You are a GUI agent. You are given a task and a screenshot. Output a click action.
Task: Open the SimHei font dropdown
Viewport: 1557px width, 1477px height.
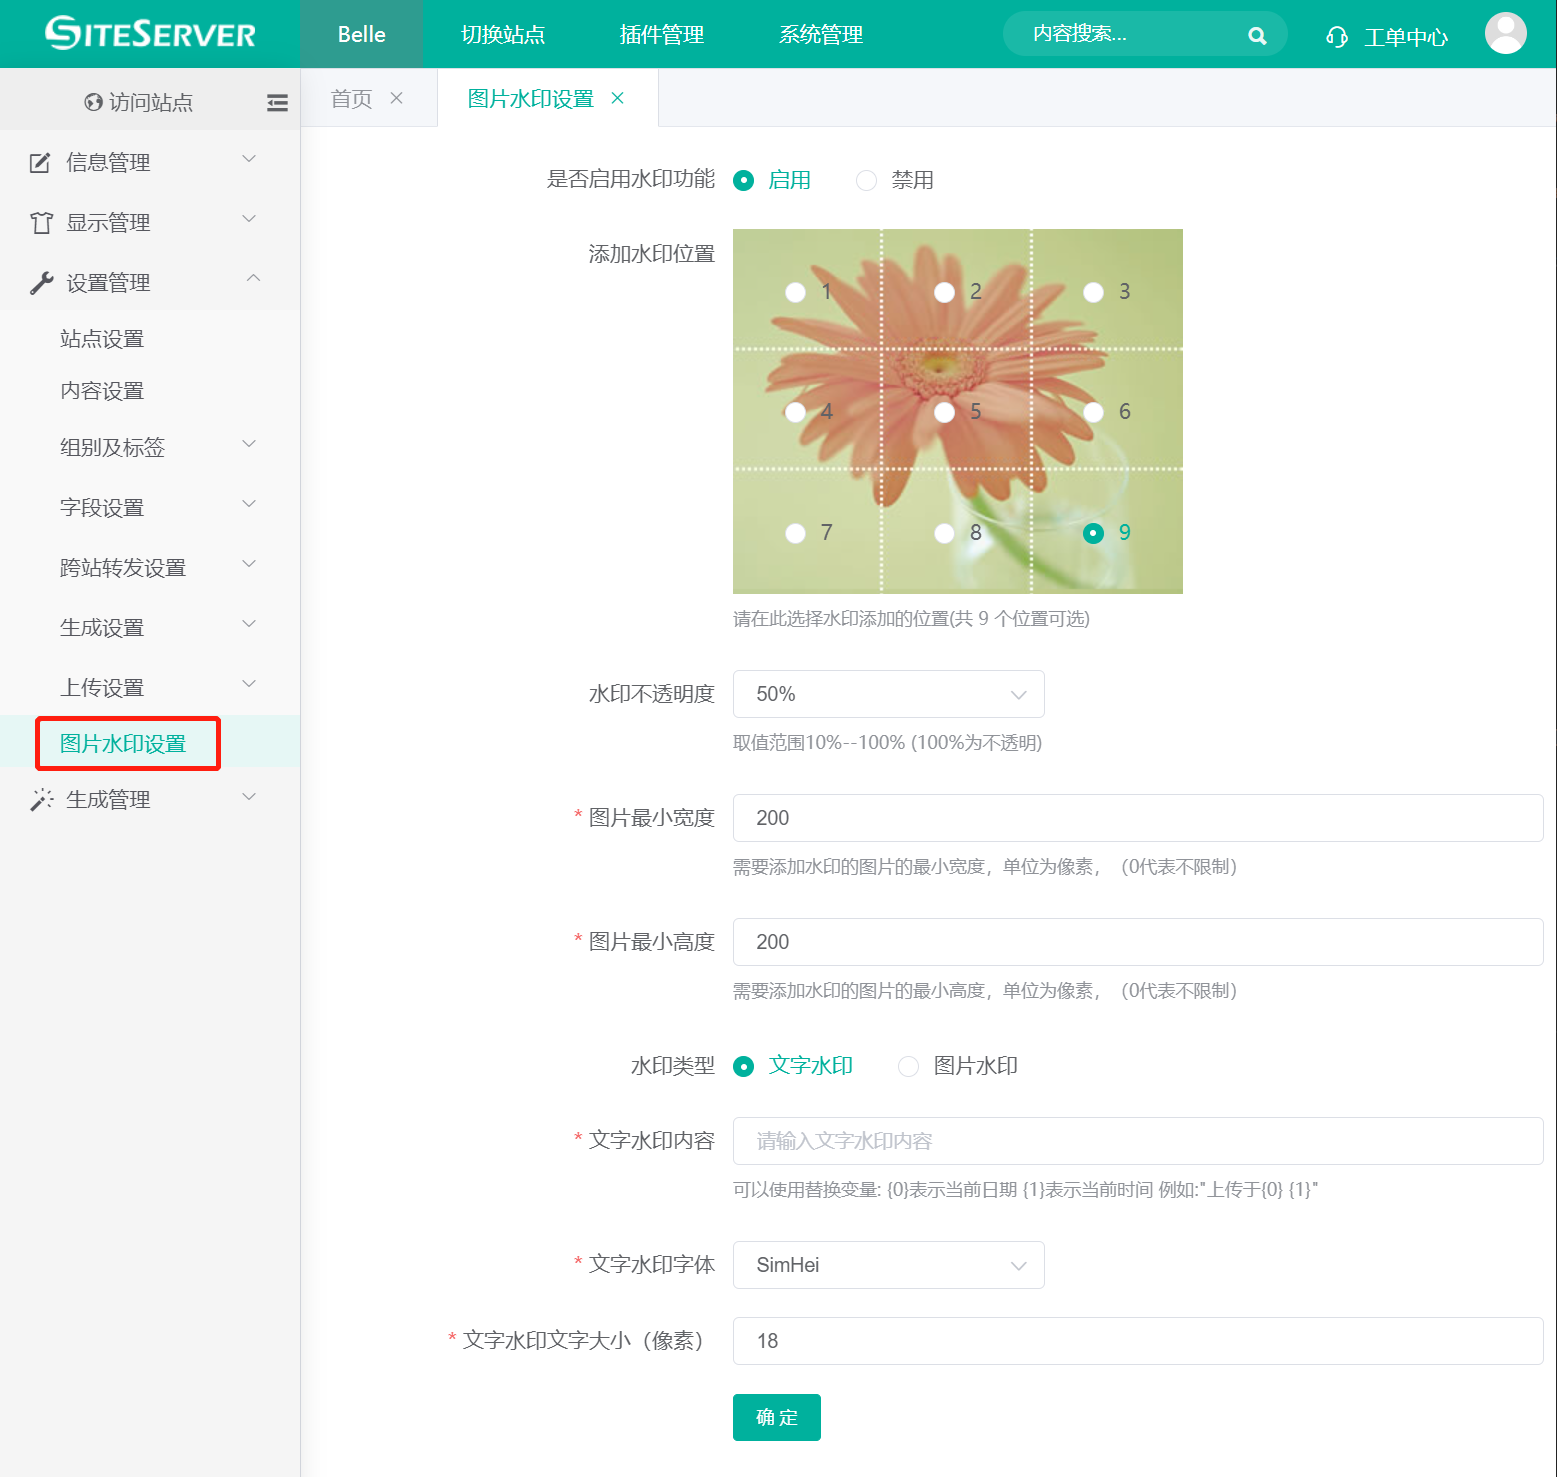coord(888,1265)
